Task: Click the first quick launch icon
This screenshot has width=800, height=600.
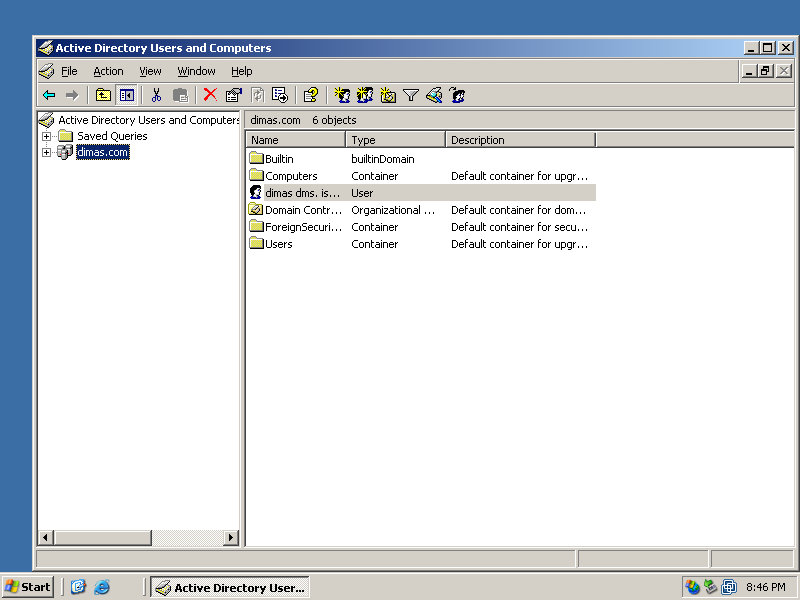Action: (78, 587)
